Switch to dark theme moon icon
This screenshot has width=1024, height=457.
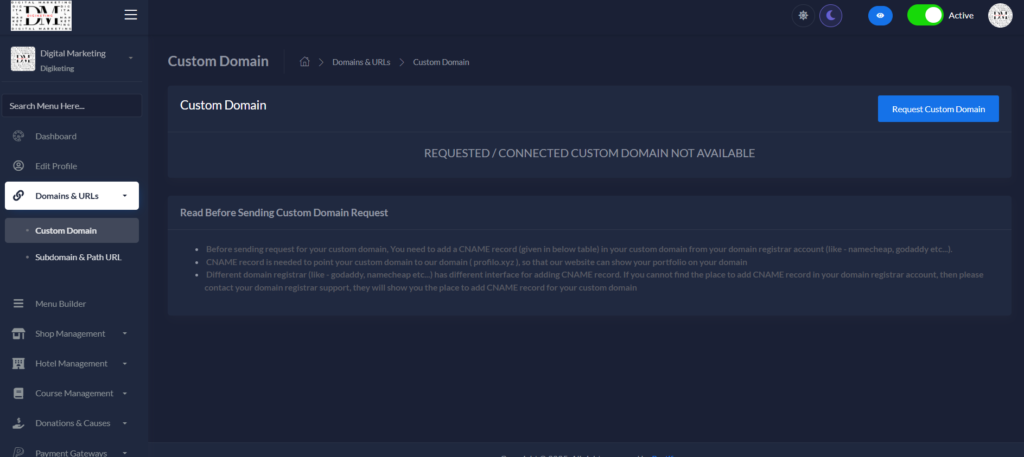(831, 16)
